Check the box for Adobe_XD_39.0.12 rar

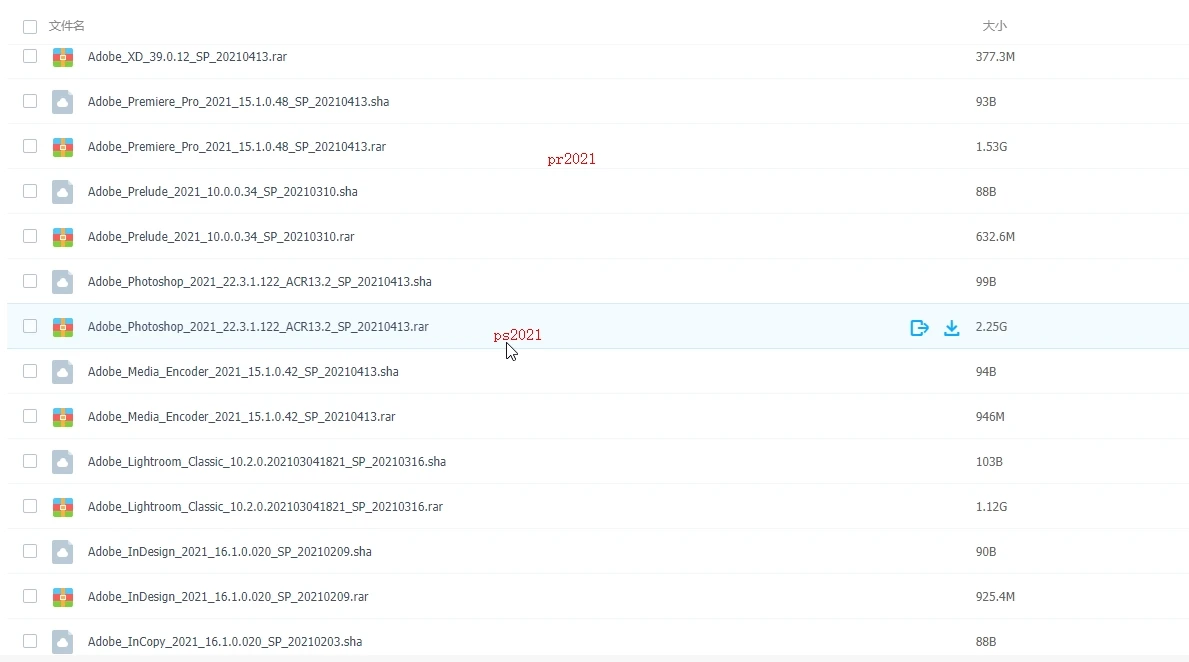pyautogui.click(x=30, y=56)
